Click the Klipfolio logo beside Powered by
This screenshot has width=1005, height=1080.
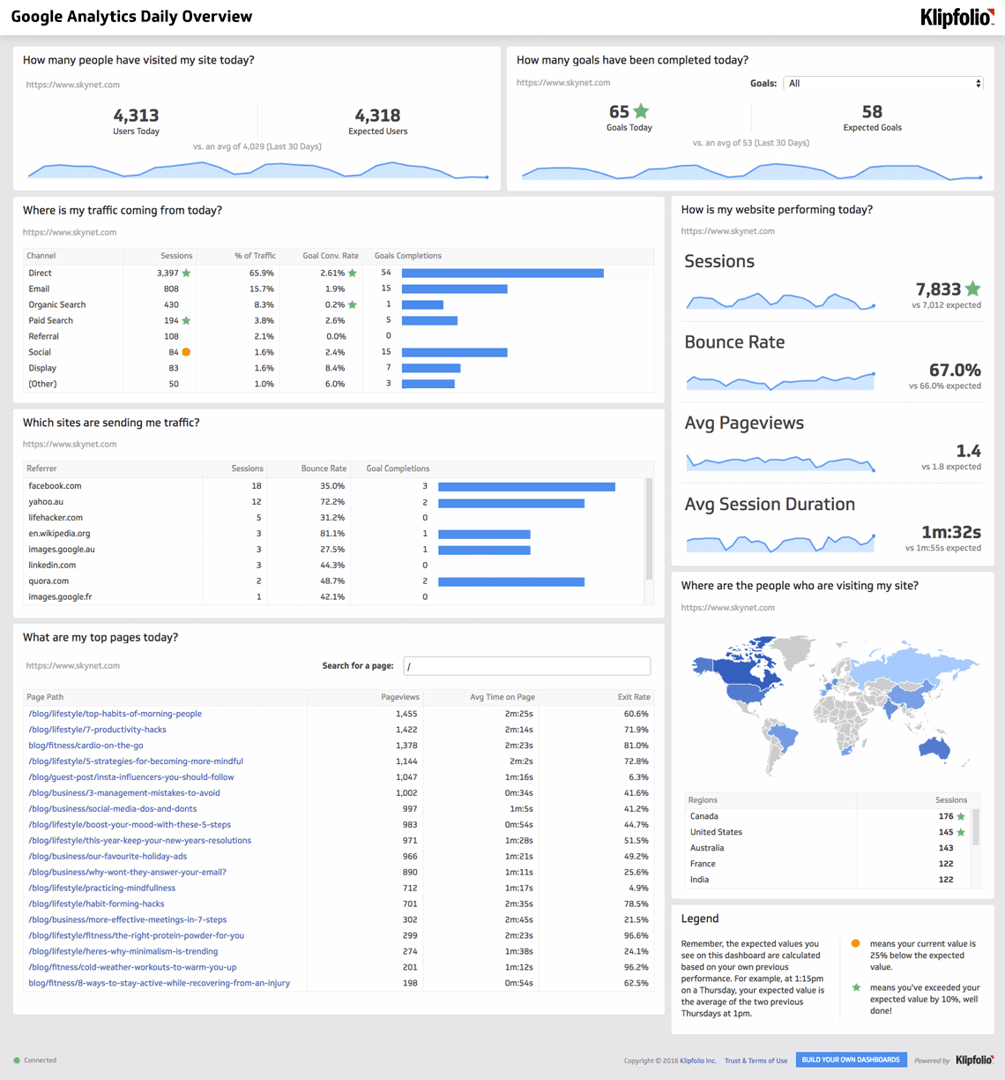pos(972,1059)
